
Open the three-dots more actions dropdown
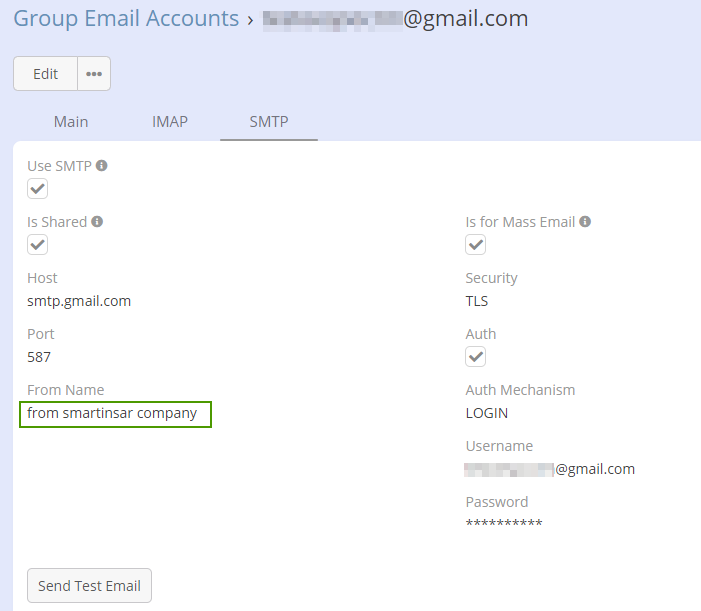click(x=94, y=74)
